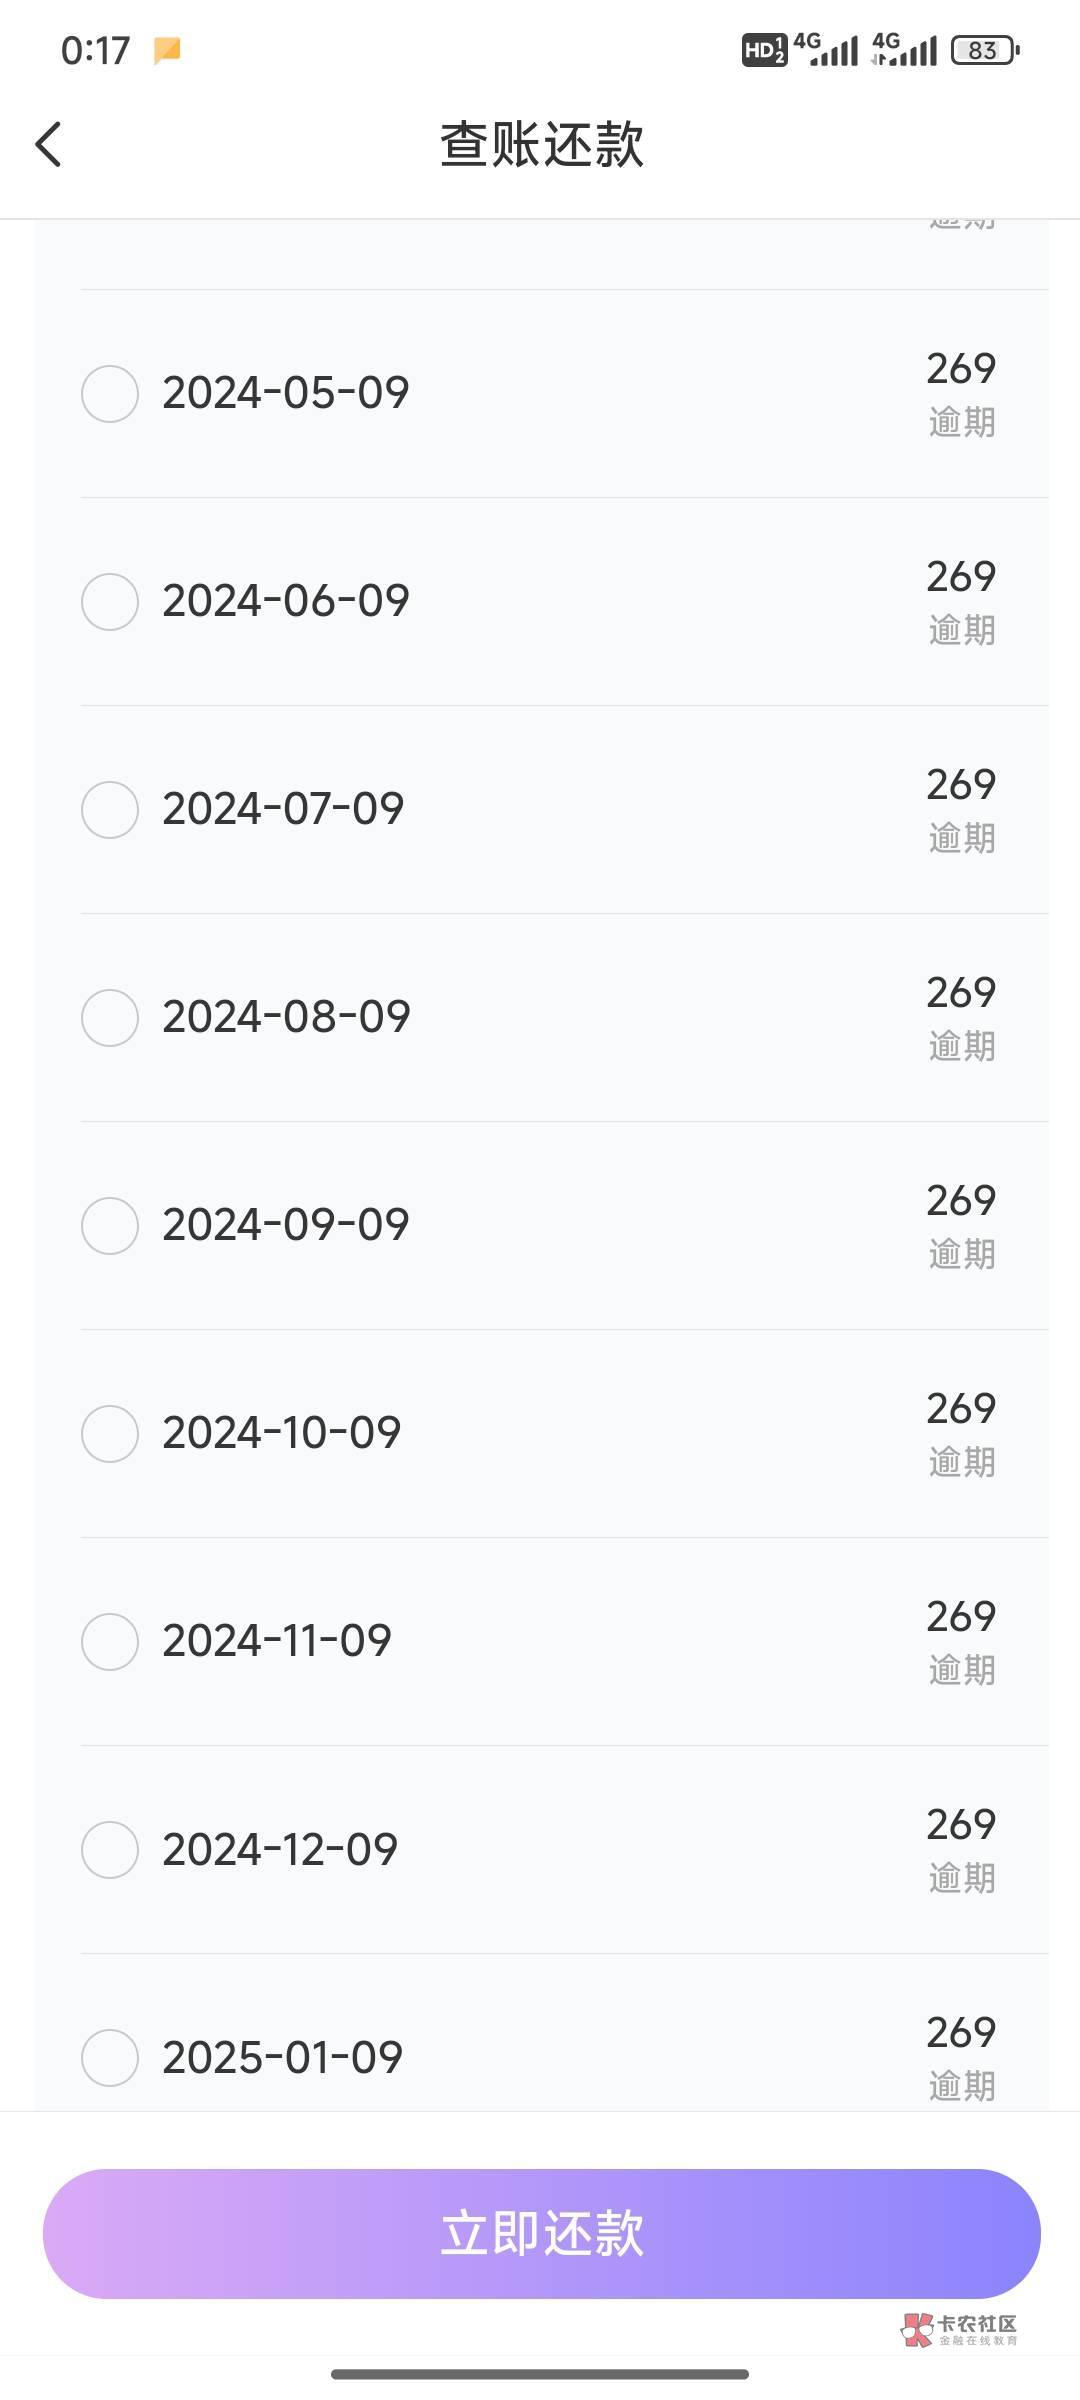Mark the 2024-11-09 repayment radio button

tap(110, 1641)
